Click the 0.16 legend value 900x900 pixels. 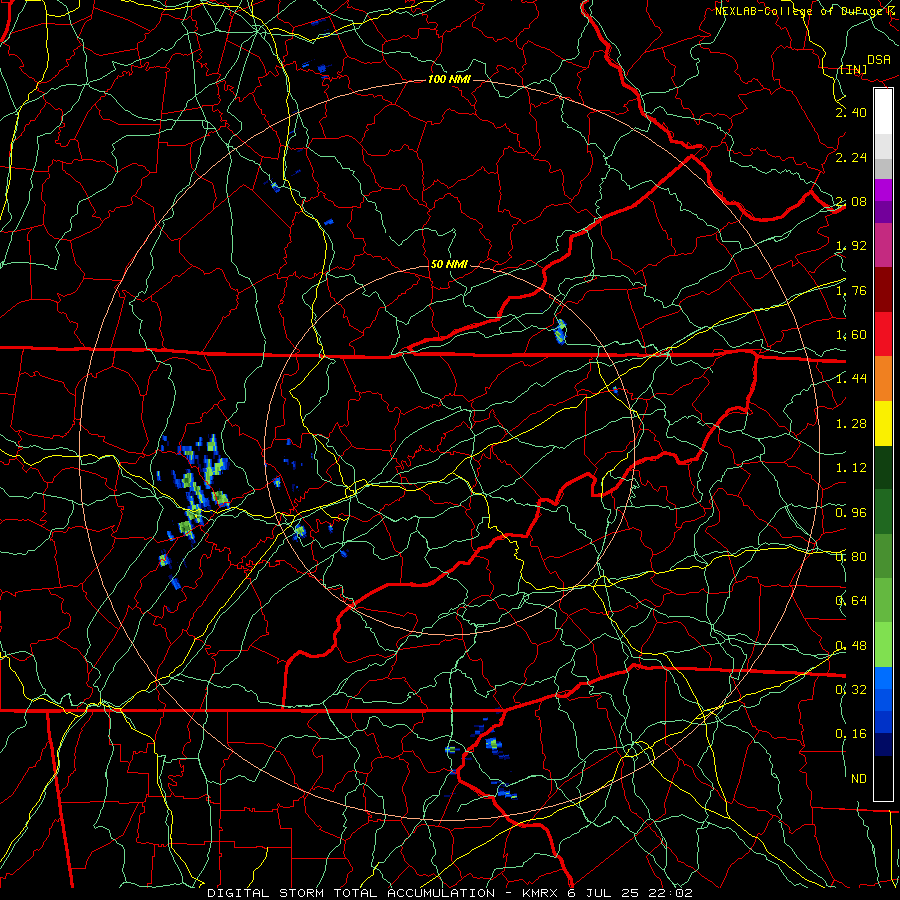point(851,734)
